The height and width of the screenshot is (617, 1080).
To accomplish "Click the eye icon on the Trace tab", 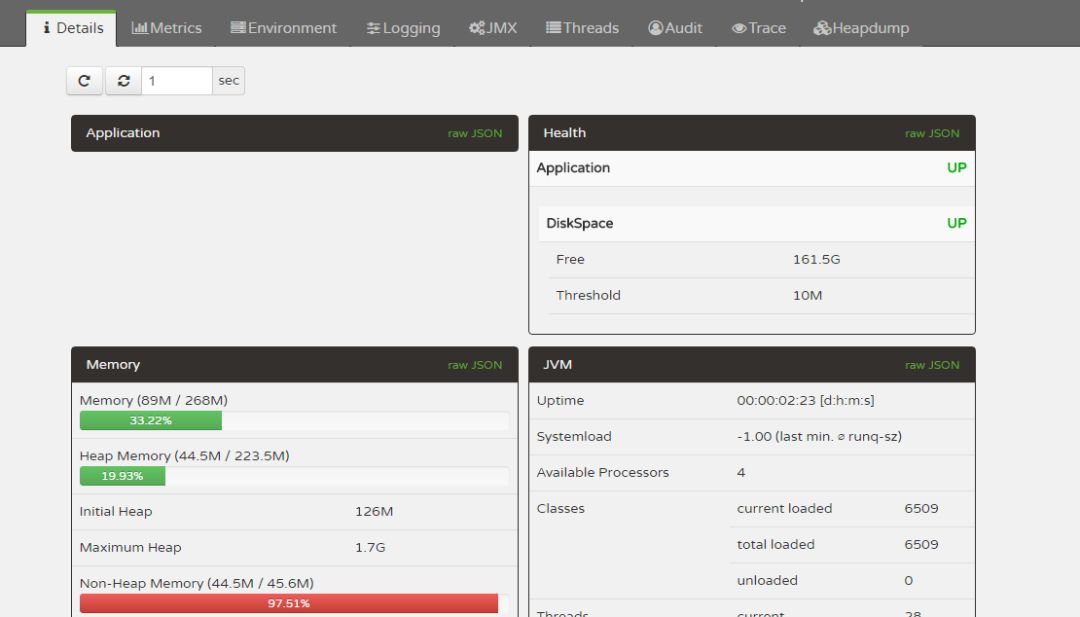I will point(737,28).
